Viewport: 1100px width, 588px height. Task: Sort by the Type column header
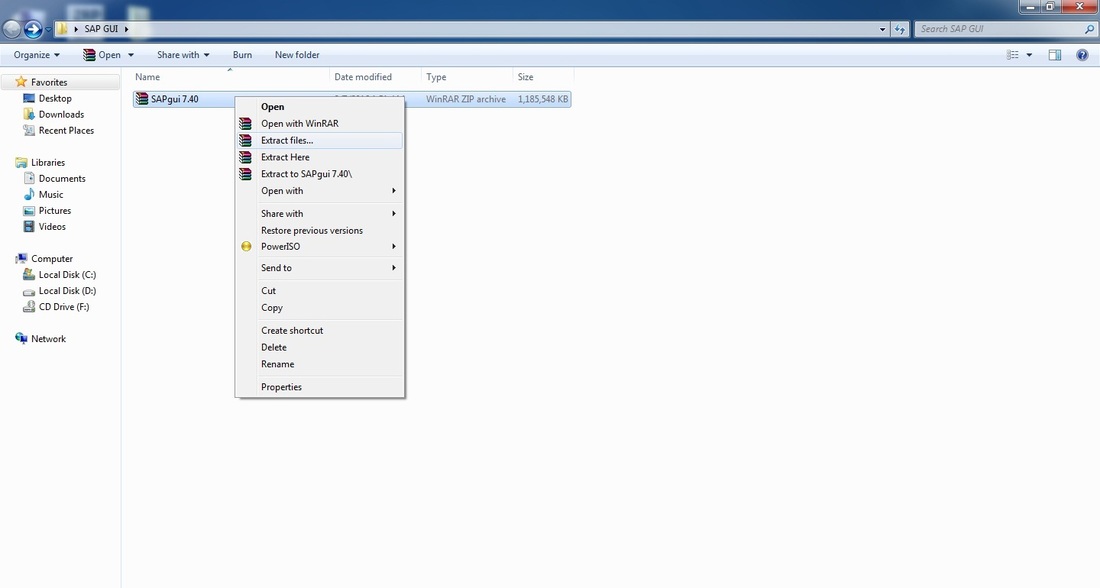click(x=467, y=76)
